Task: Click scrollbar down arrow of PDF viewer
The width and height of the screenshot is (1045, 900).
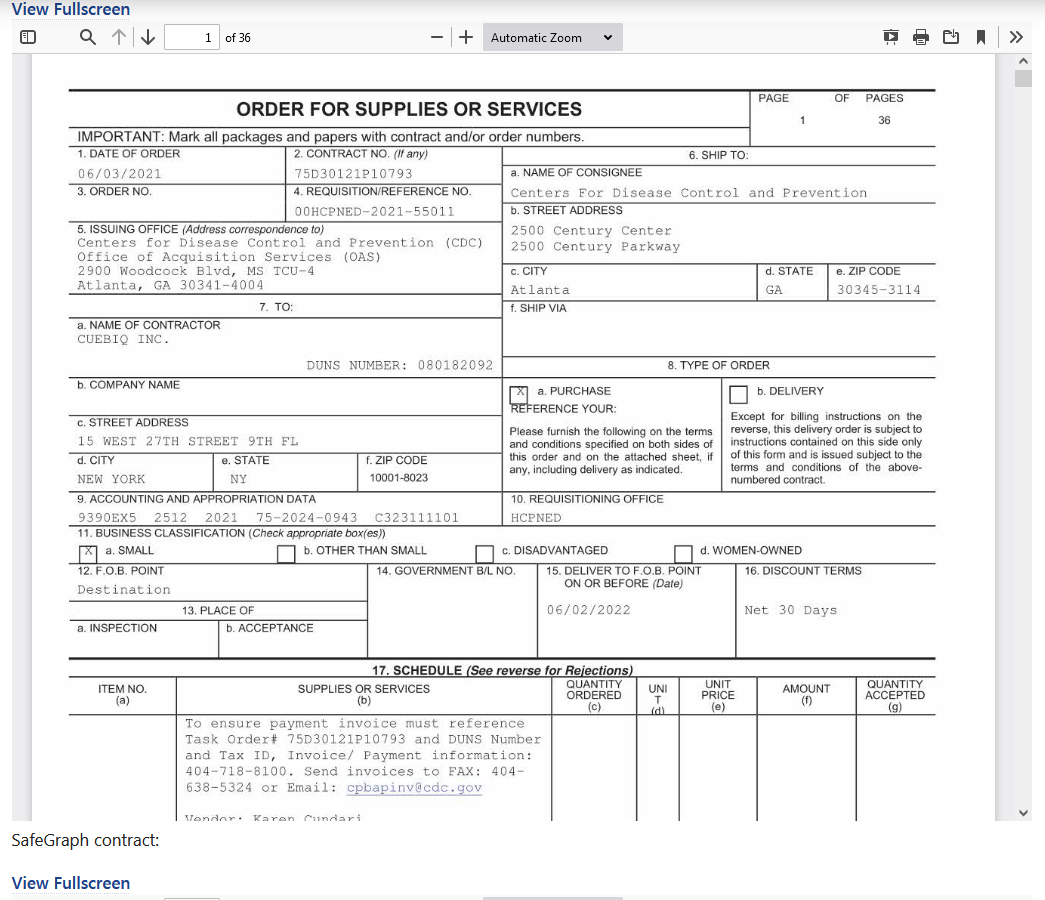Action: [1024, 813]
